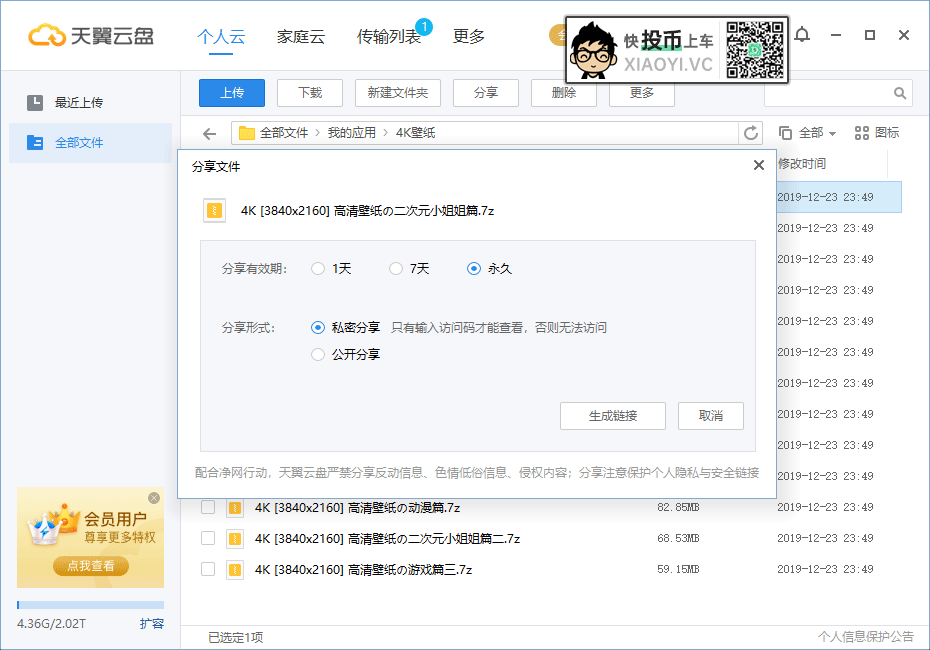Screen dimensions: 930x650
Task: Switch to the 家庭云 tab
Action: (302, 36)
